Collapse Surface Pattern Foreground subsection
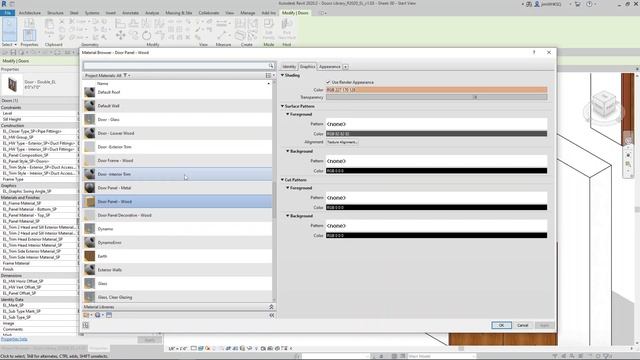 [288, 114]
